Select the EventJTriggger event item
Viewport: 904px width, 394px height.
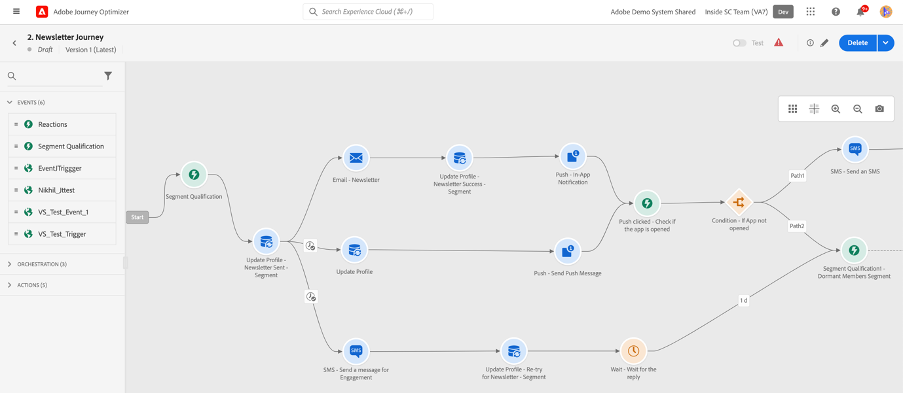(x=63, y=168)
